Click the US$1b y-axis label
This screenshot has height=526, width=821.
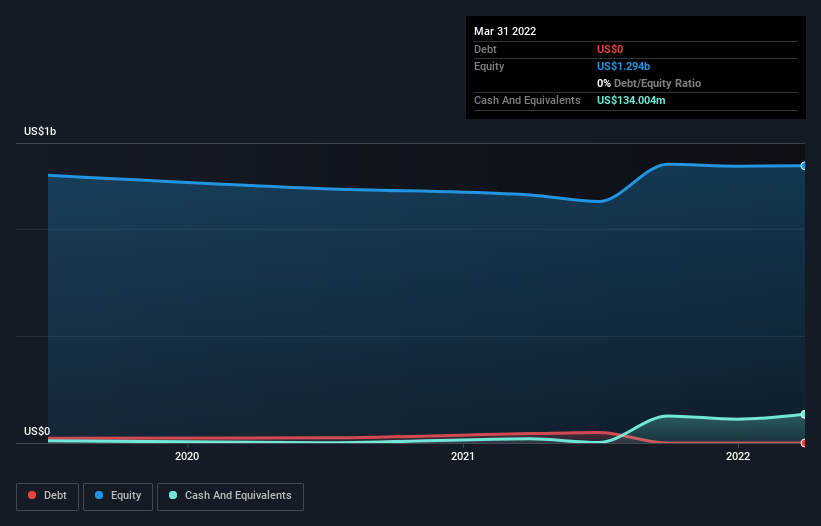tap(40, 131)
